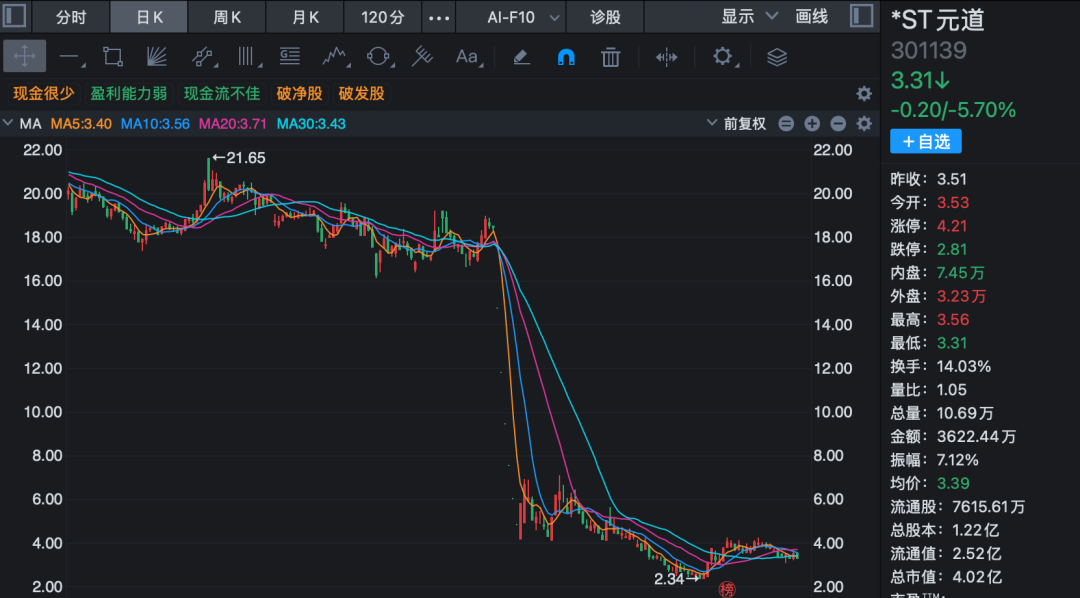Switch to 月K monthly candlestick tab

(304, 17)
